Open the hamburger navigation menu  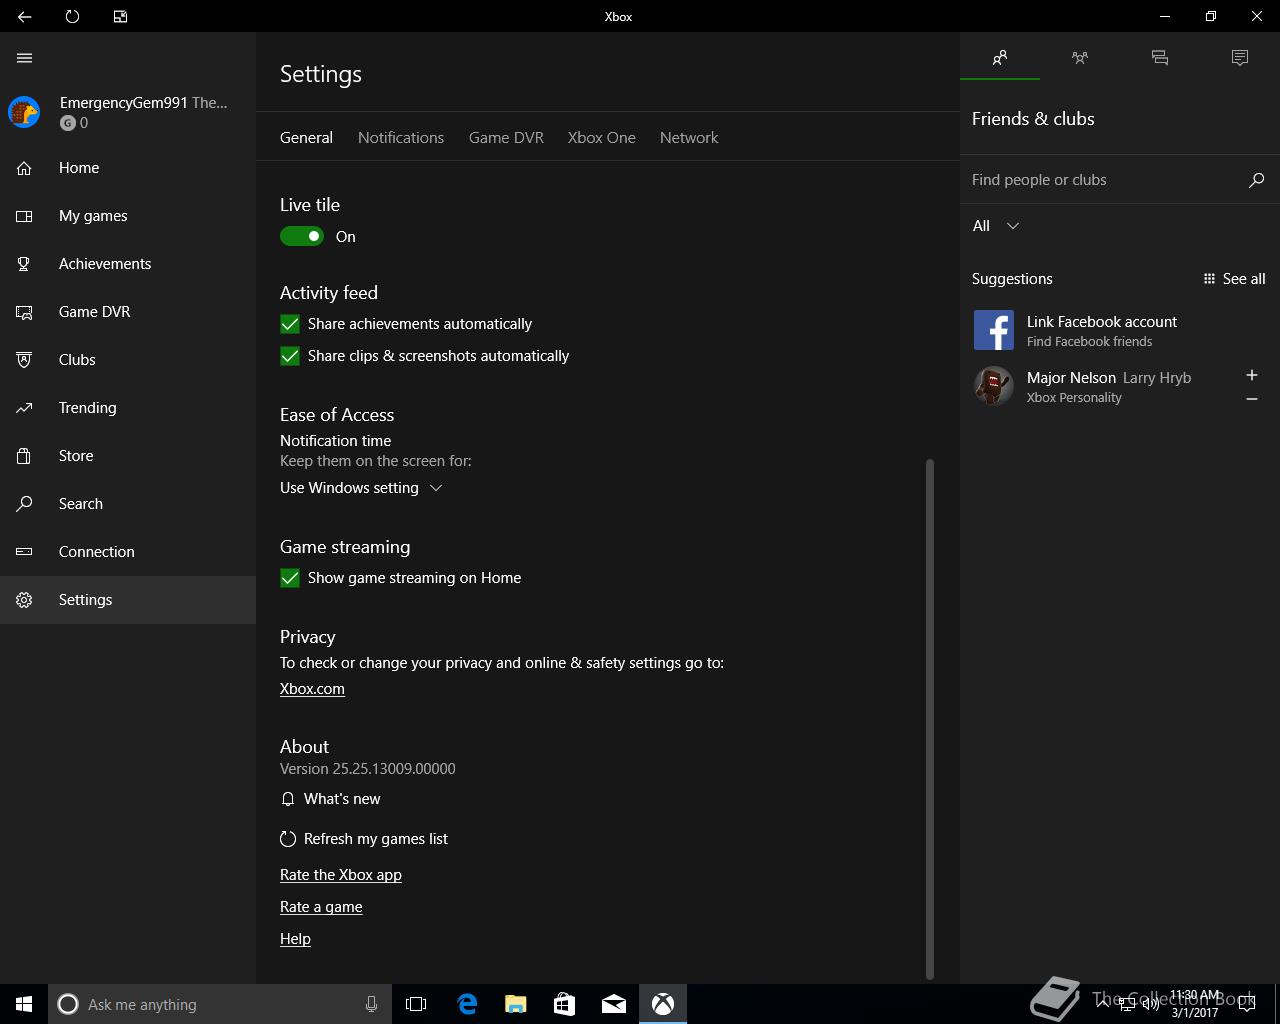click(x=25, y=58)
